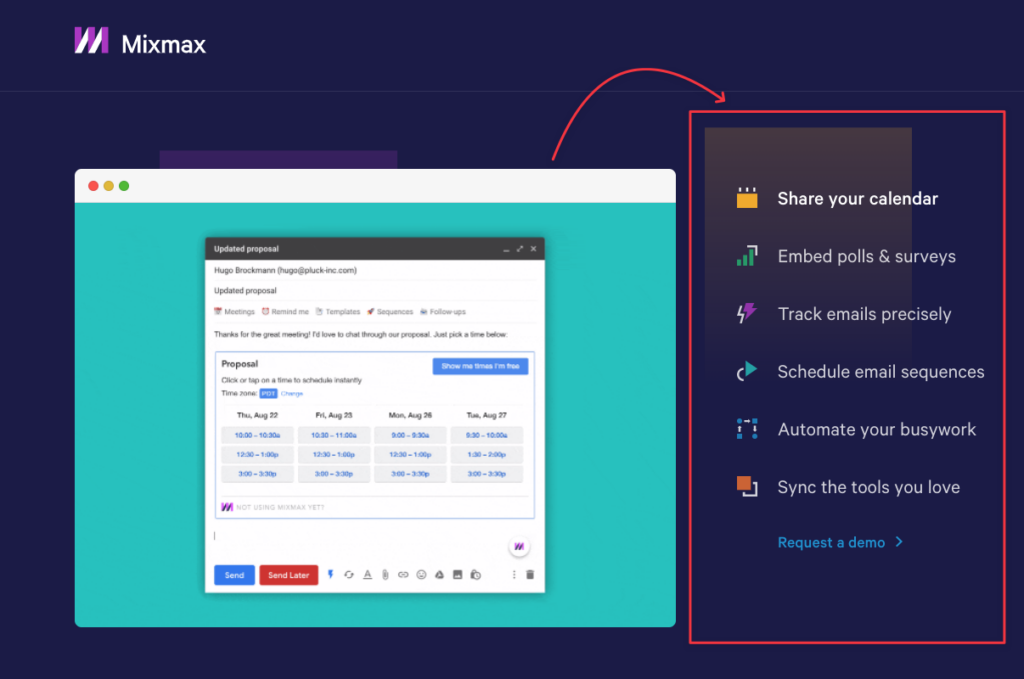Pick the 1:30 – 2:00p slot on Tue, Aug 27
The height and width of the screenshot is (679, 1024).
(x=487, y=454)
